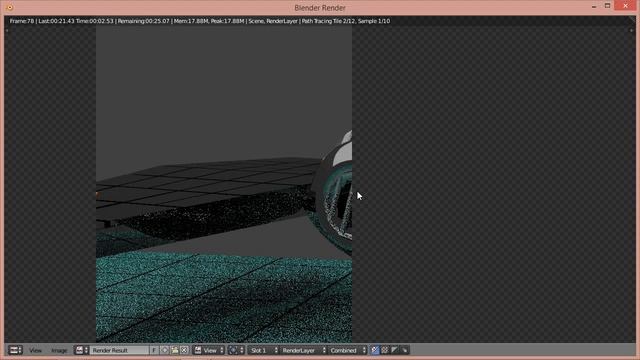Click the new image plus icon
Image resolution: width=640 pixels, height=360 pixels.
pos(164,350)
